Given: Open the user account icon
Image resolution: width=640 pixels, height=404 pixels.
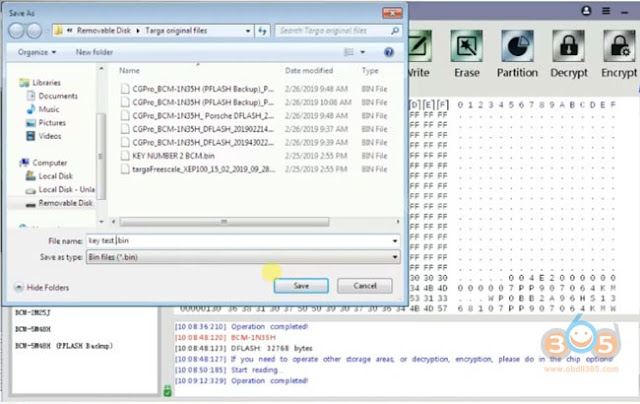Looking at the screenshot, I should pyautogui.click(x=586, y=11).
